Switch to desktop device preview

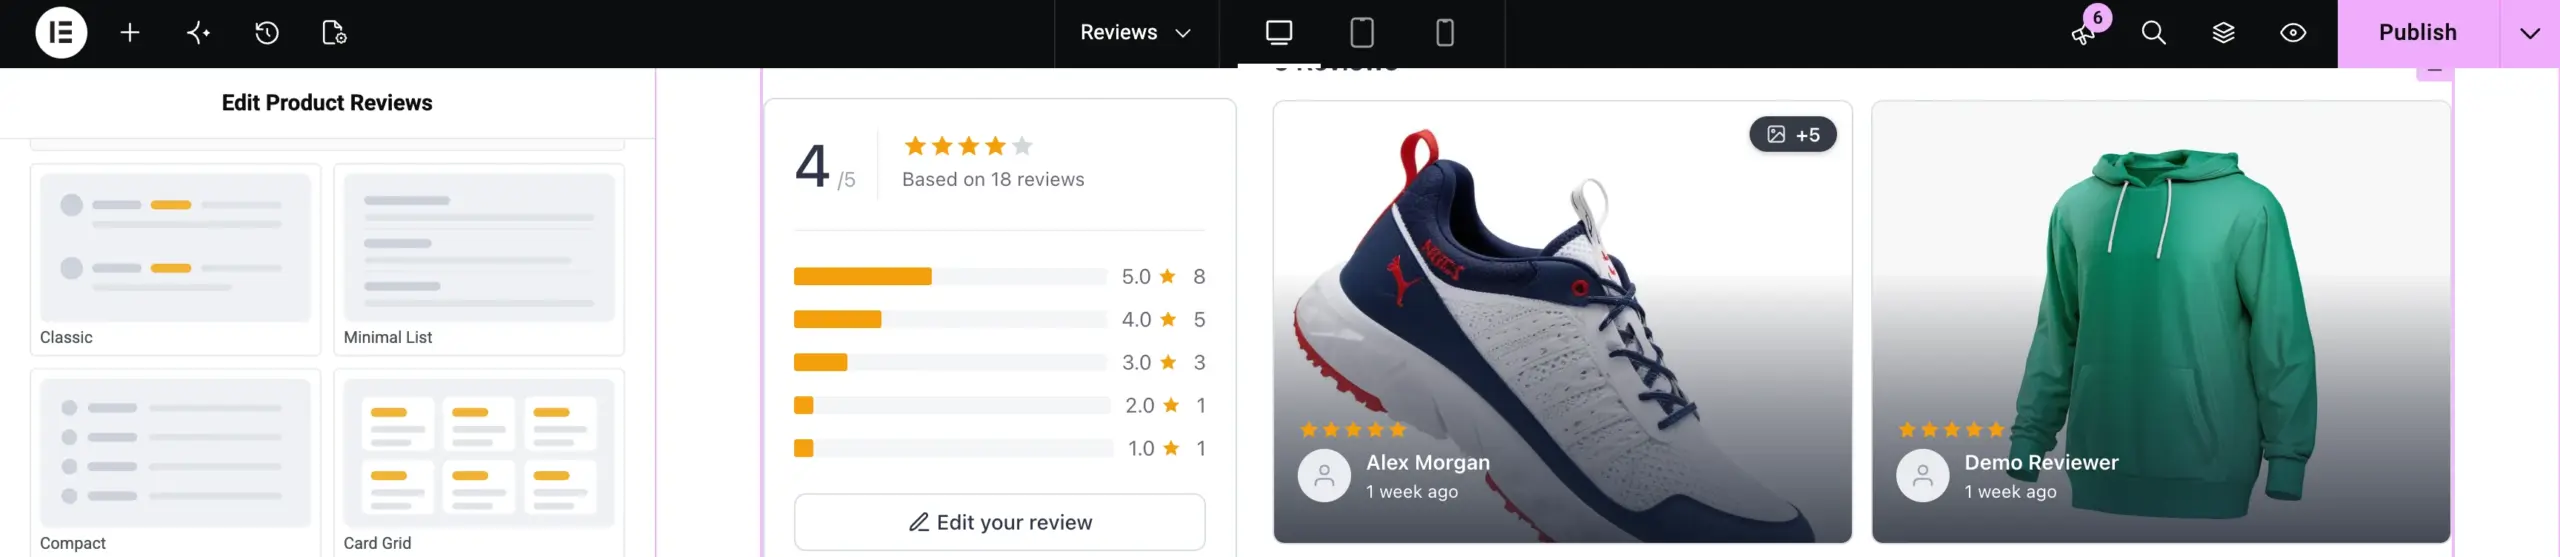(1279, 33)
